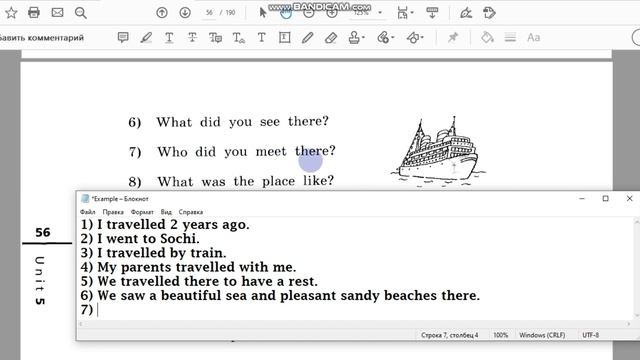Screen dimensions: 640x360
Task: Click Notepad line '2) I went to Sochi.'
Action: (140, 238)
